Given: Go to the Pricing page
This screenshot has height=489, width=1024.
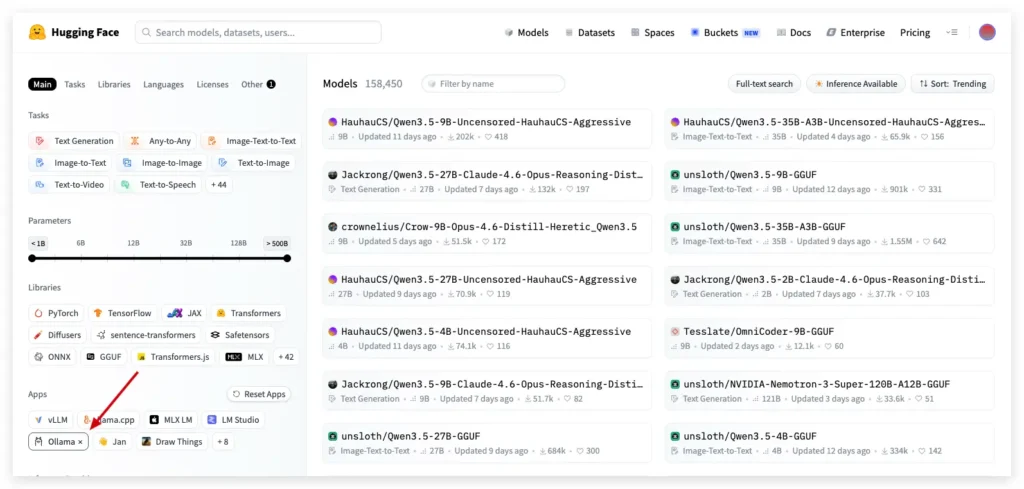Looking at the screenshot, I should tap(915, 33).
